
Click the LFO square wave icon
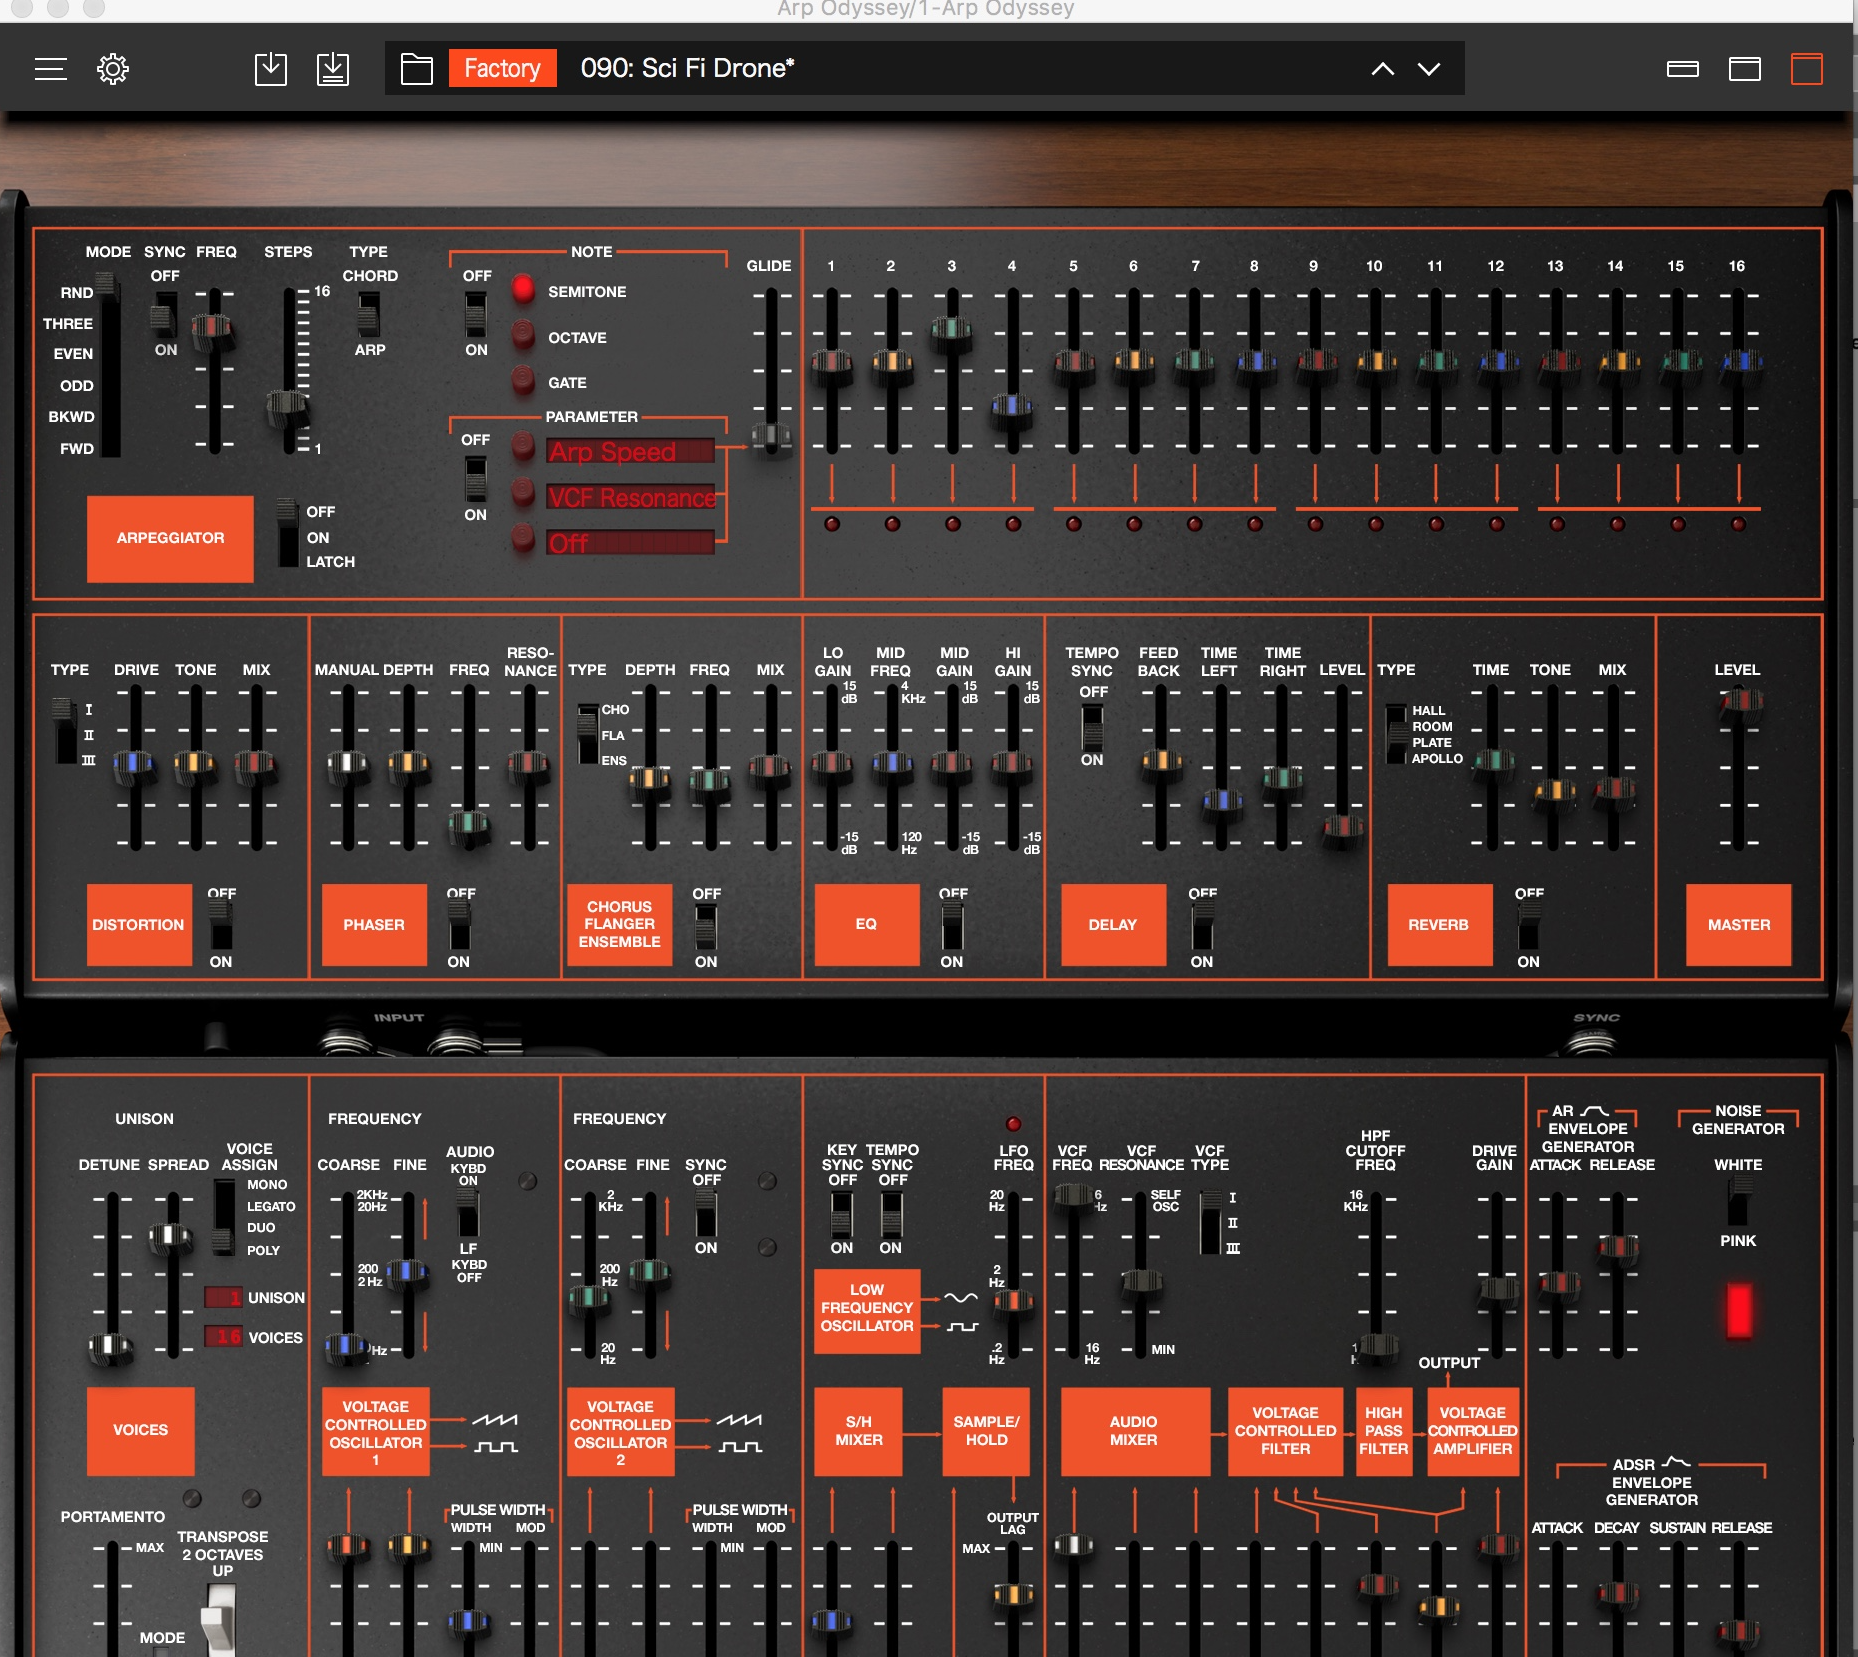(961, 1326)
